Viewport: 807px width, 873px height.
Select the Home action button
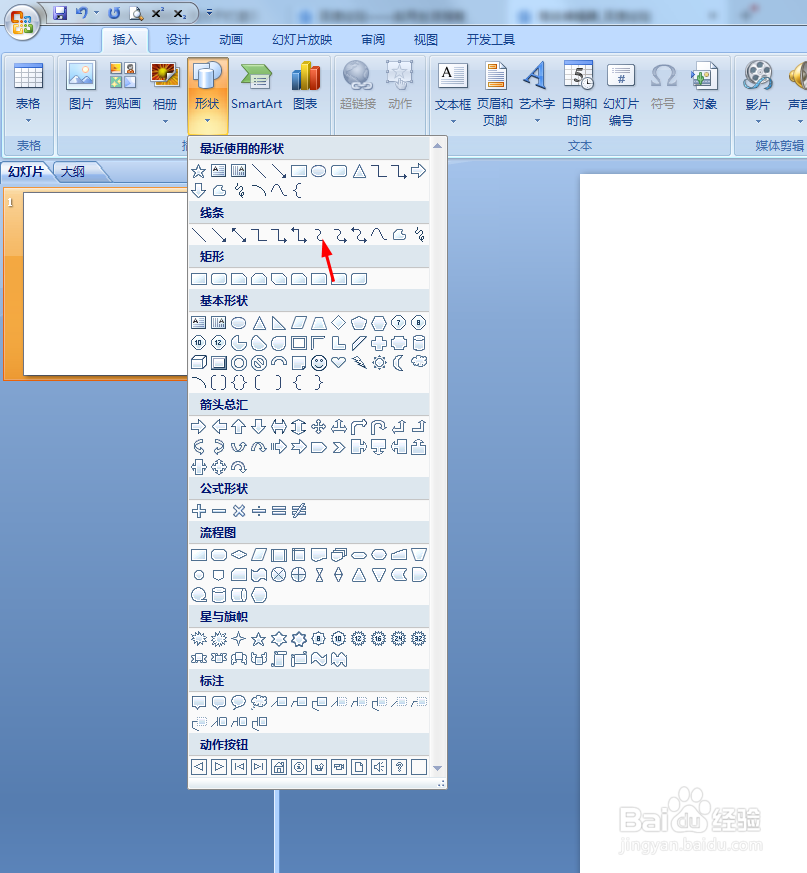coord(278,767)
